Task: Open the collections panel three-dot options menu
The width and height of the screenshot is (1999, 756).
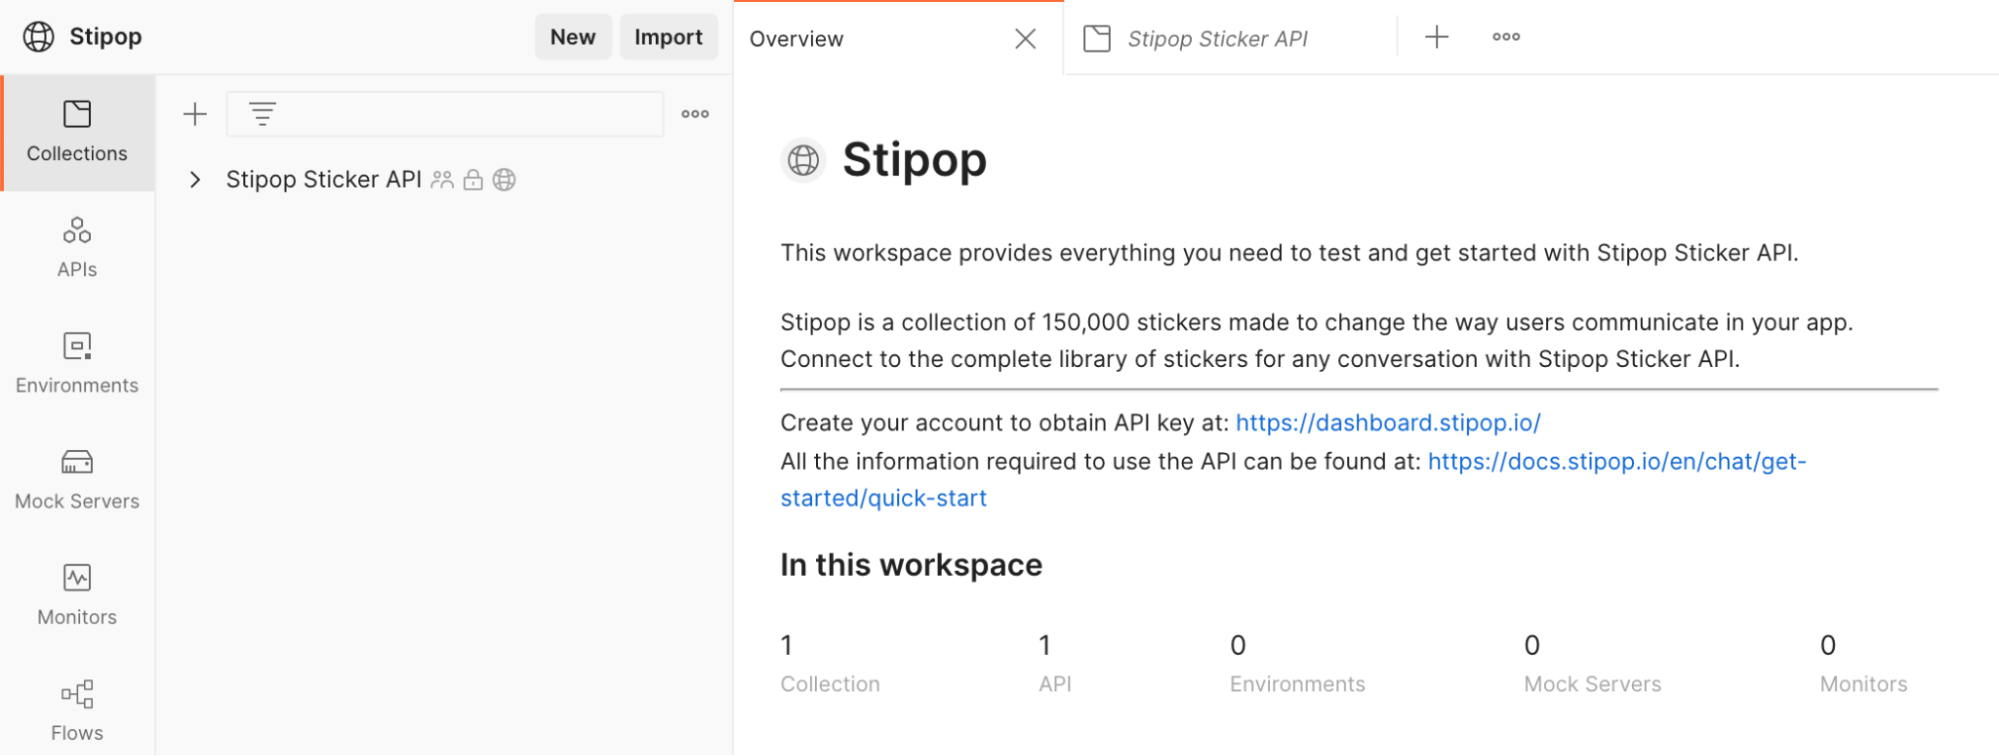Action: coord(695,114)
